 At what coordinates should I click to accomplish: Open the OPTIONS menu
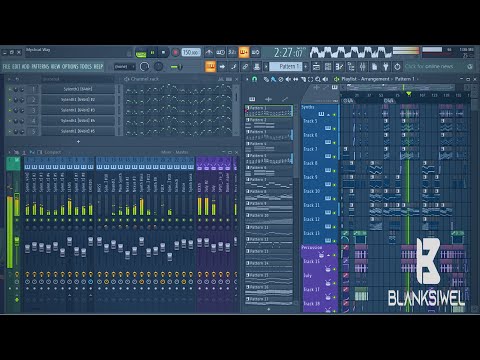[x=70, y=67]
